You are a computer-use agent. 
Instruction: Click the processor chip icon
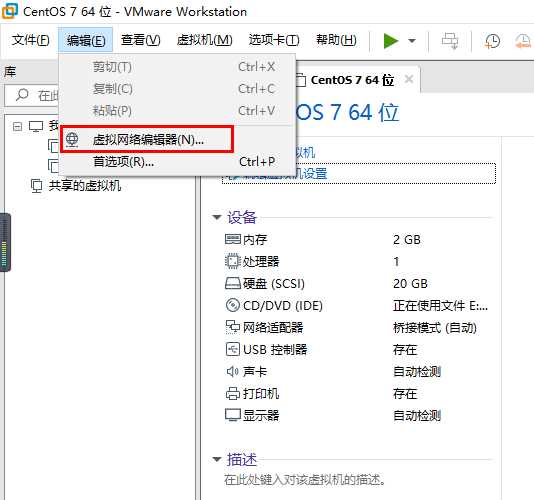233,261
